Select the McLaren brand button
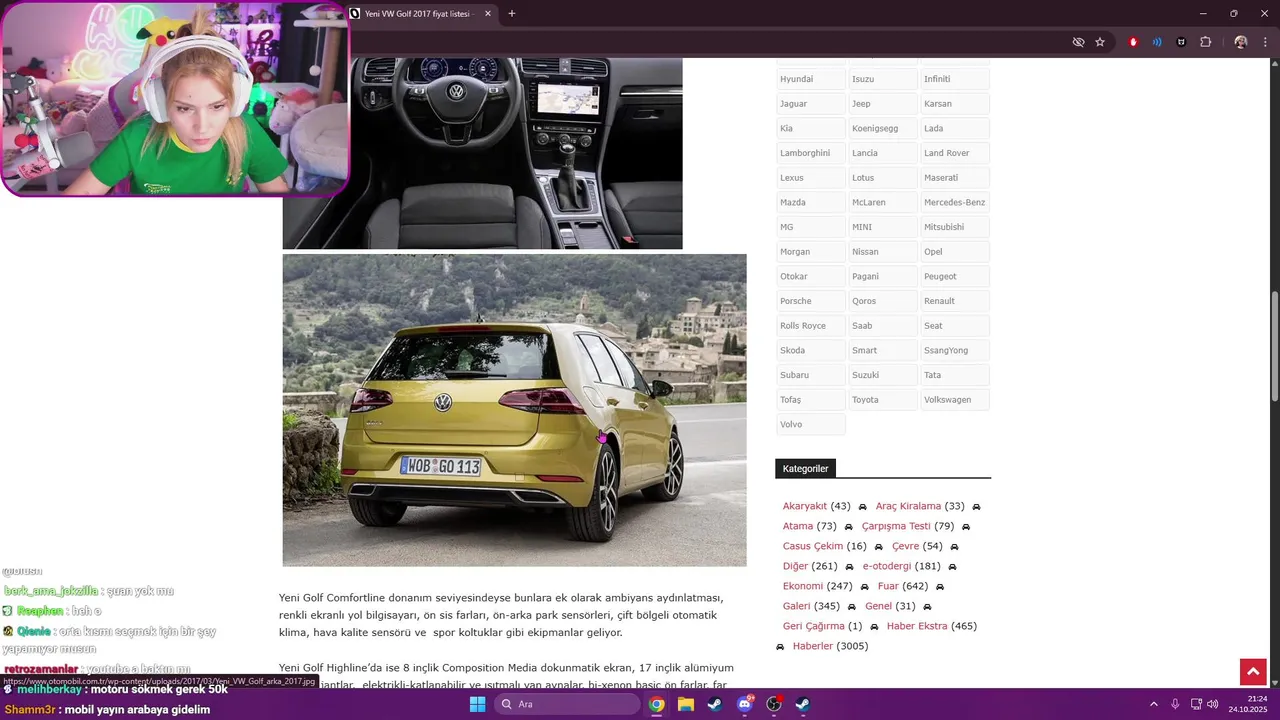The image size is (1280, 720). click(883, 202)
